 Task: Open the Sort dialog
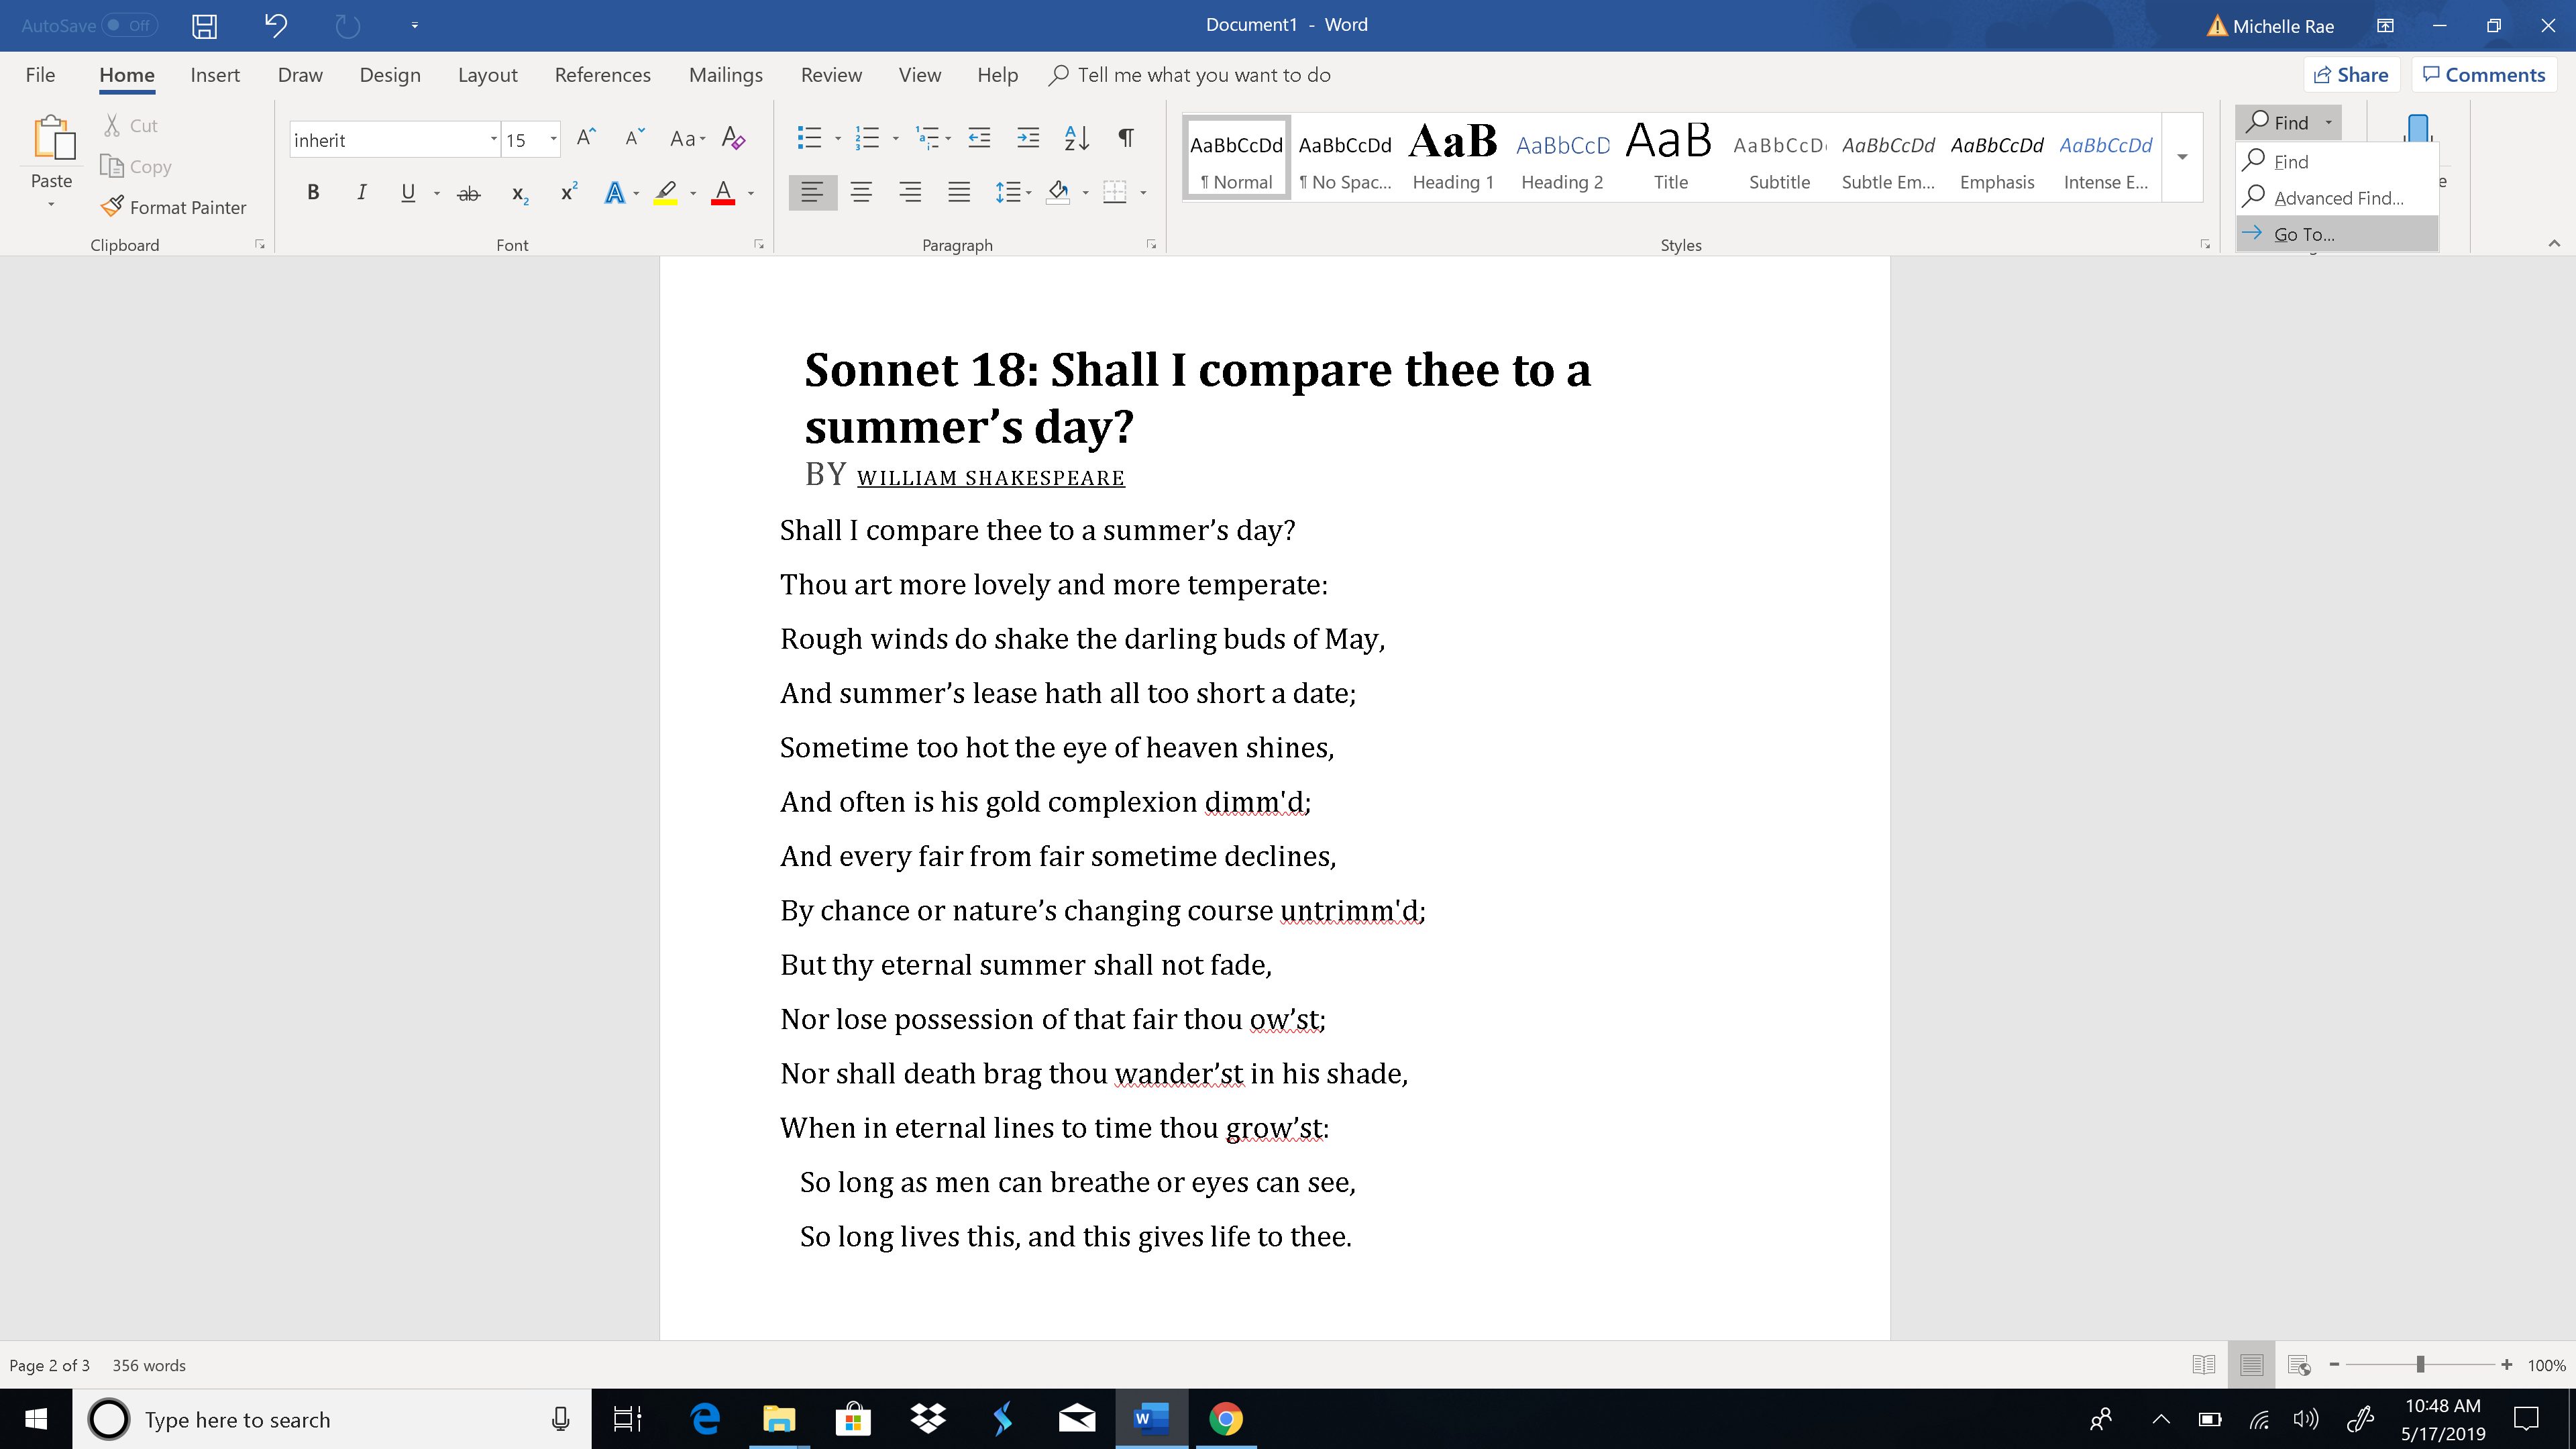(x=1076, y=139)
